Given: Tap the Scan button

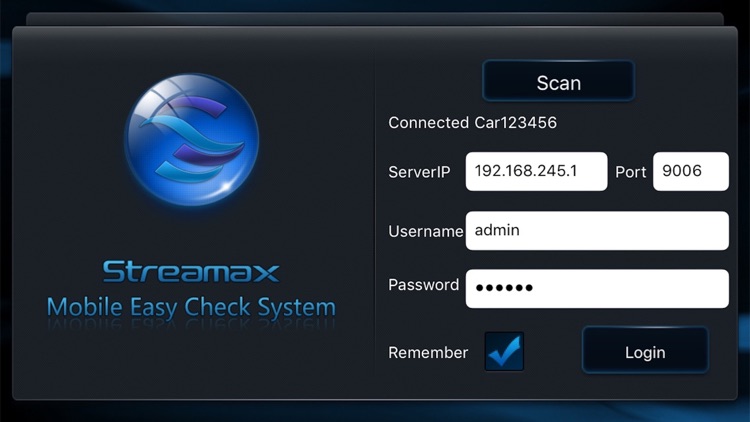Looking at the screenshot, I should coord(558,81).
